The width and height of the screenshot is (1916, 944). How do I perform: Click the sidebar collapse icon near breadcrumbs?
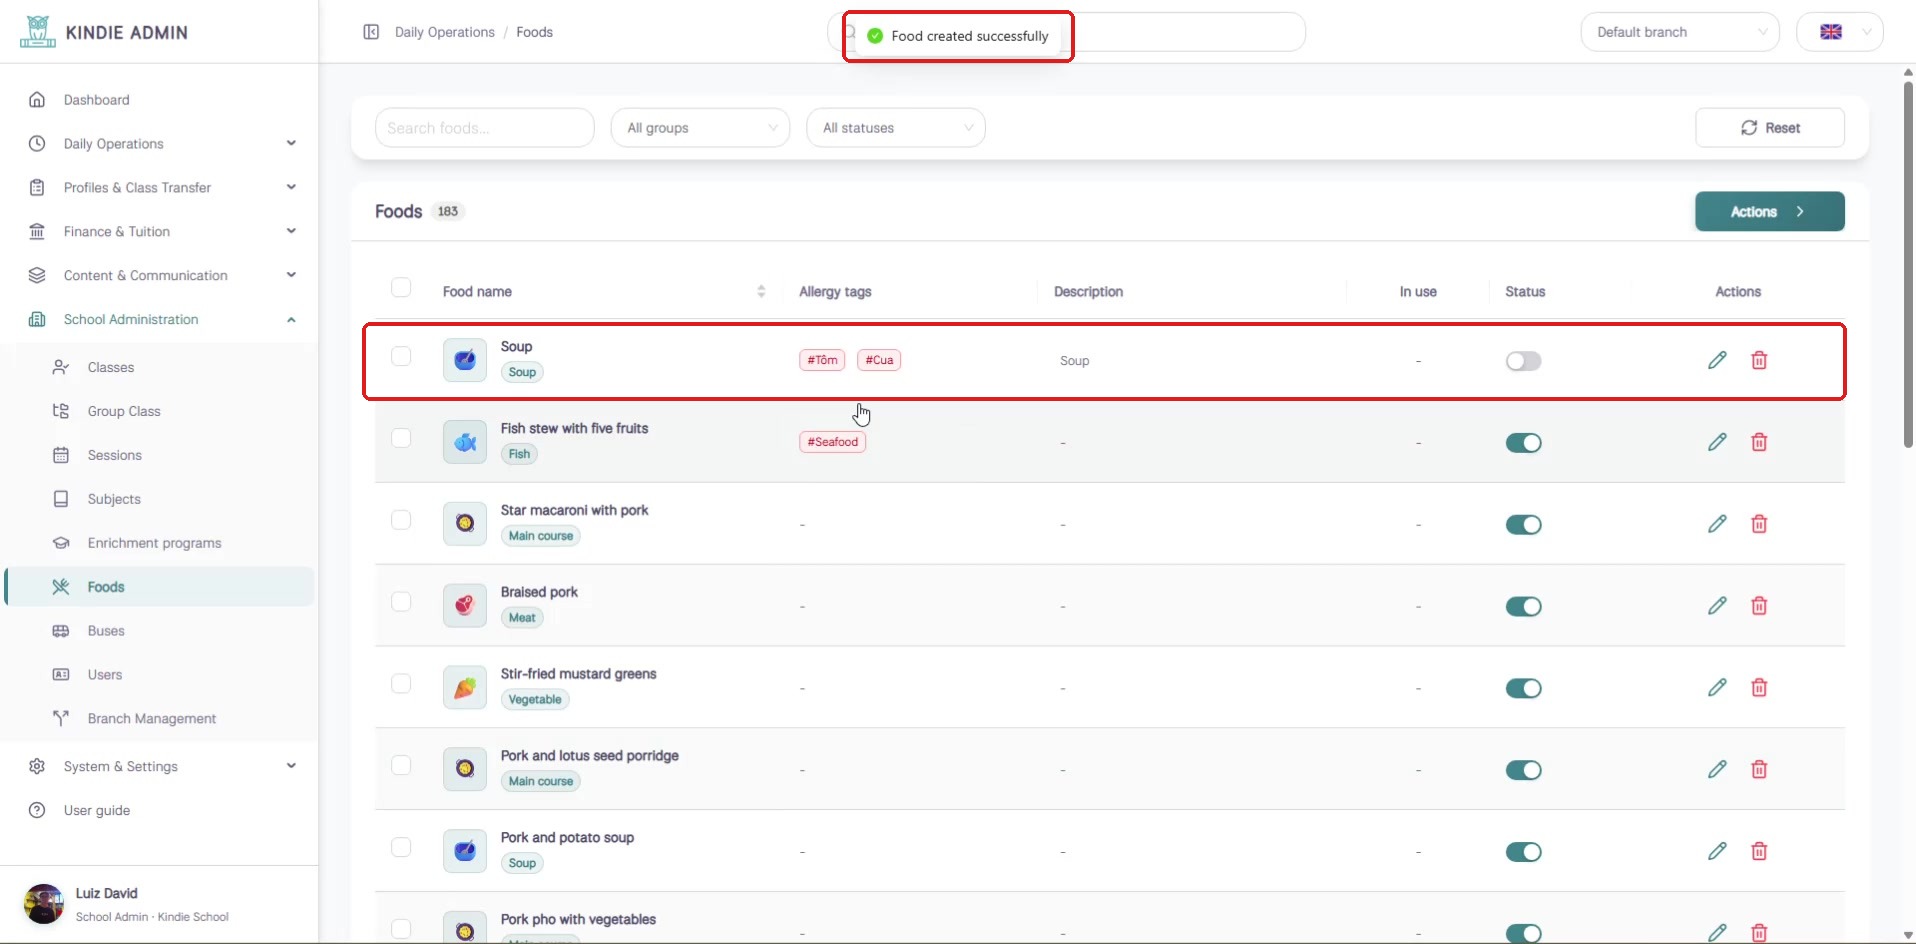pyautogui.click(x=371, y=32)
